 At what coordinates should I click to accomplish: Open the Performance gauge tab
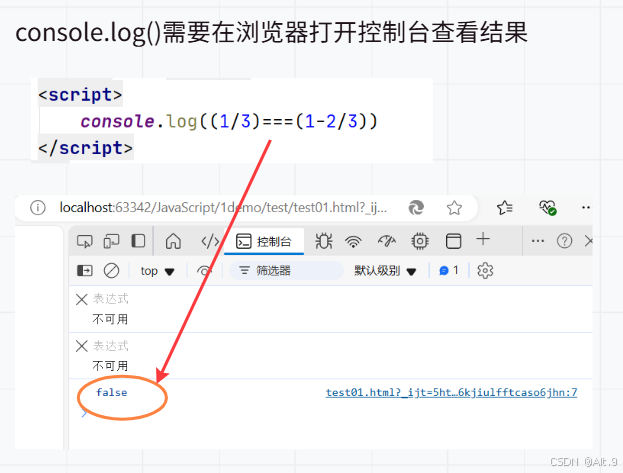(387, 241)
